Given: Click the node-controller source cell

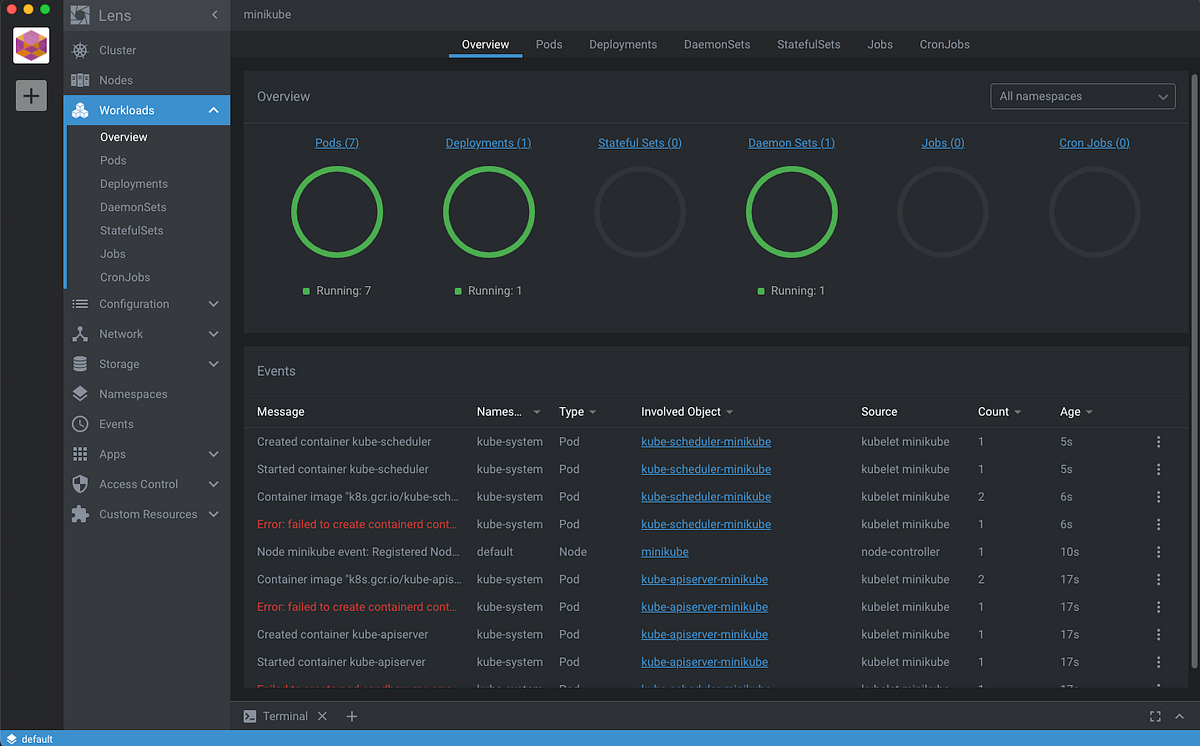Looking at the screenshot, I should 900,552.
